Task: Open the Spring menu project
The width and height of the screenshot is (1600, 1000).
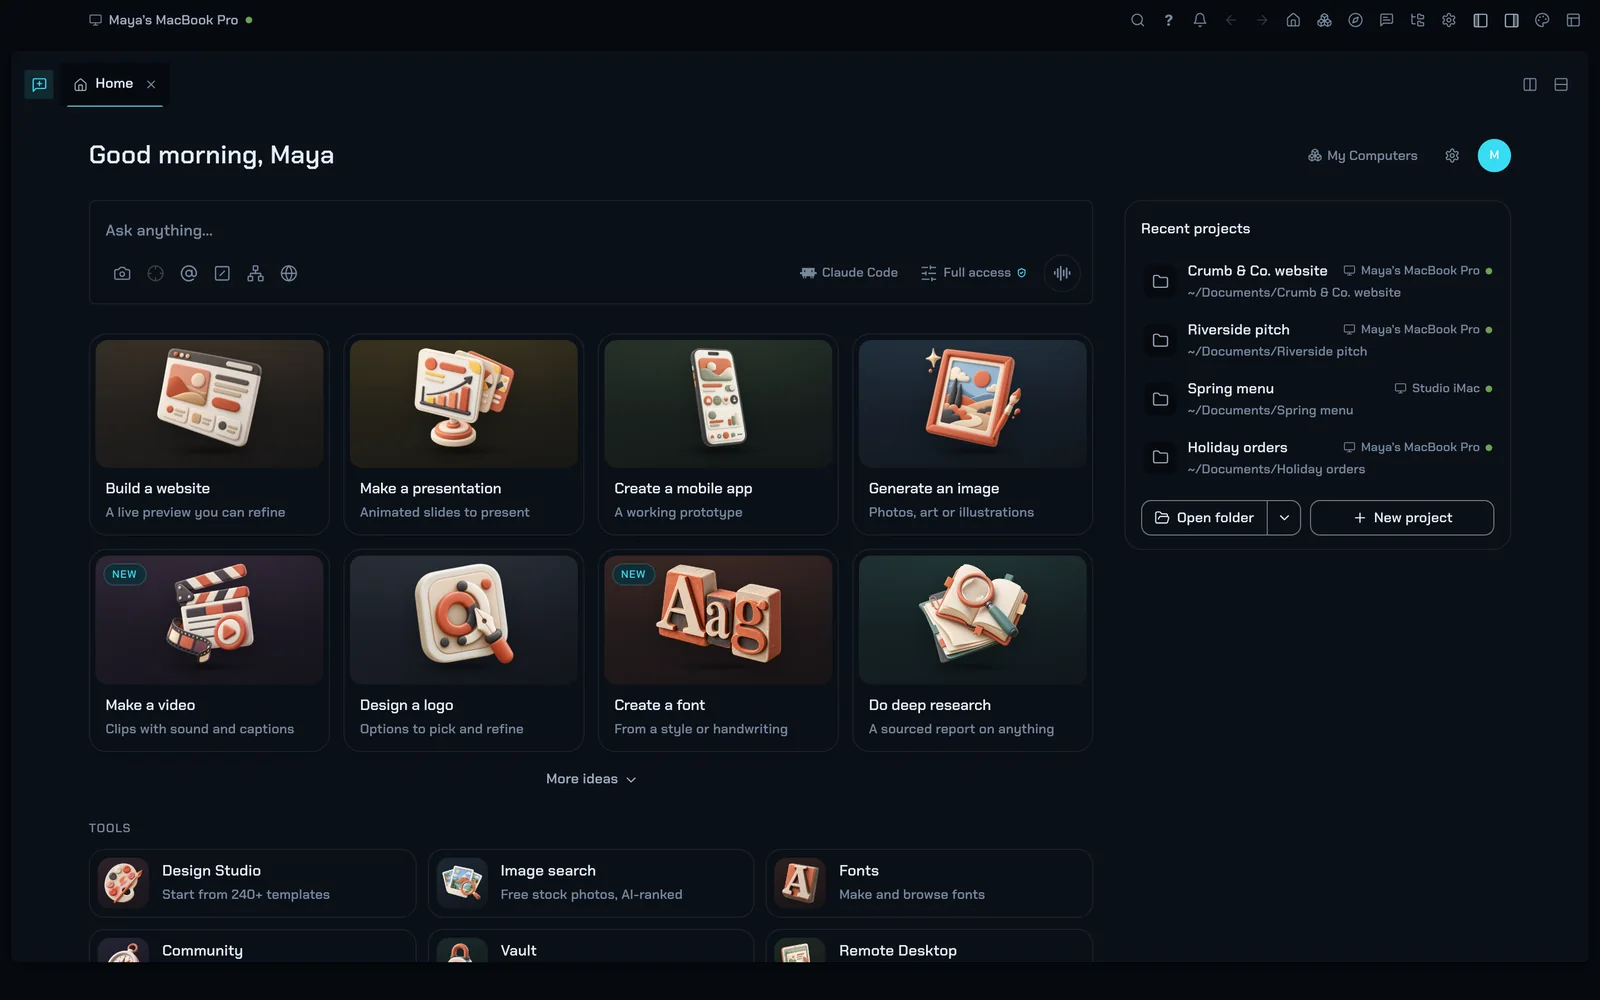Action: [x=1317, y=399]
